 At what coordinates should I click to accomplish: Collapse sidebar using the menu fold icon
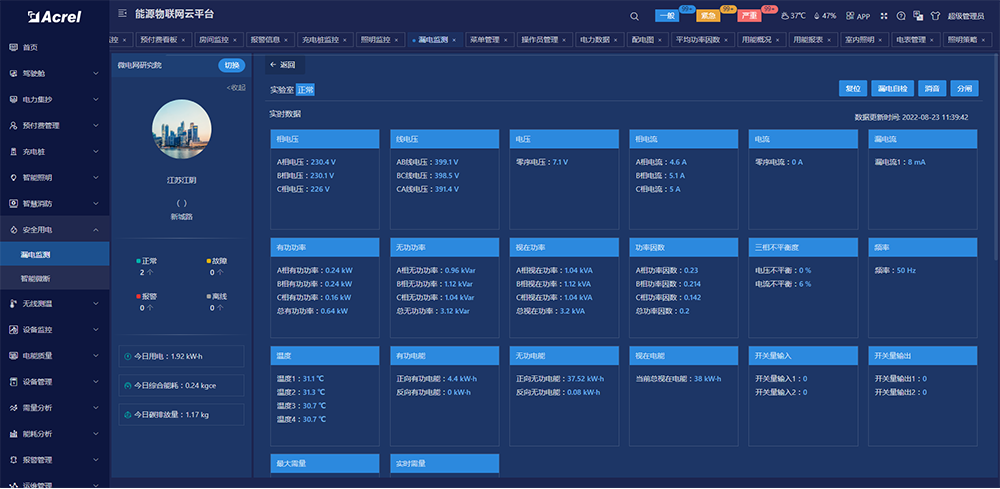coord(122,15)
